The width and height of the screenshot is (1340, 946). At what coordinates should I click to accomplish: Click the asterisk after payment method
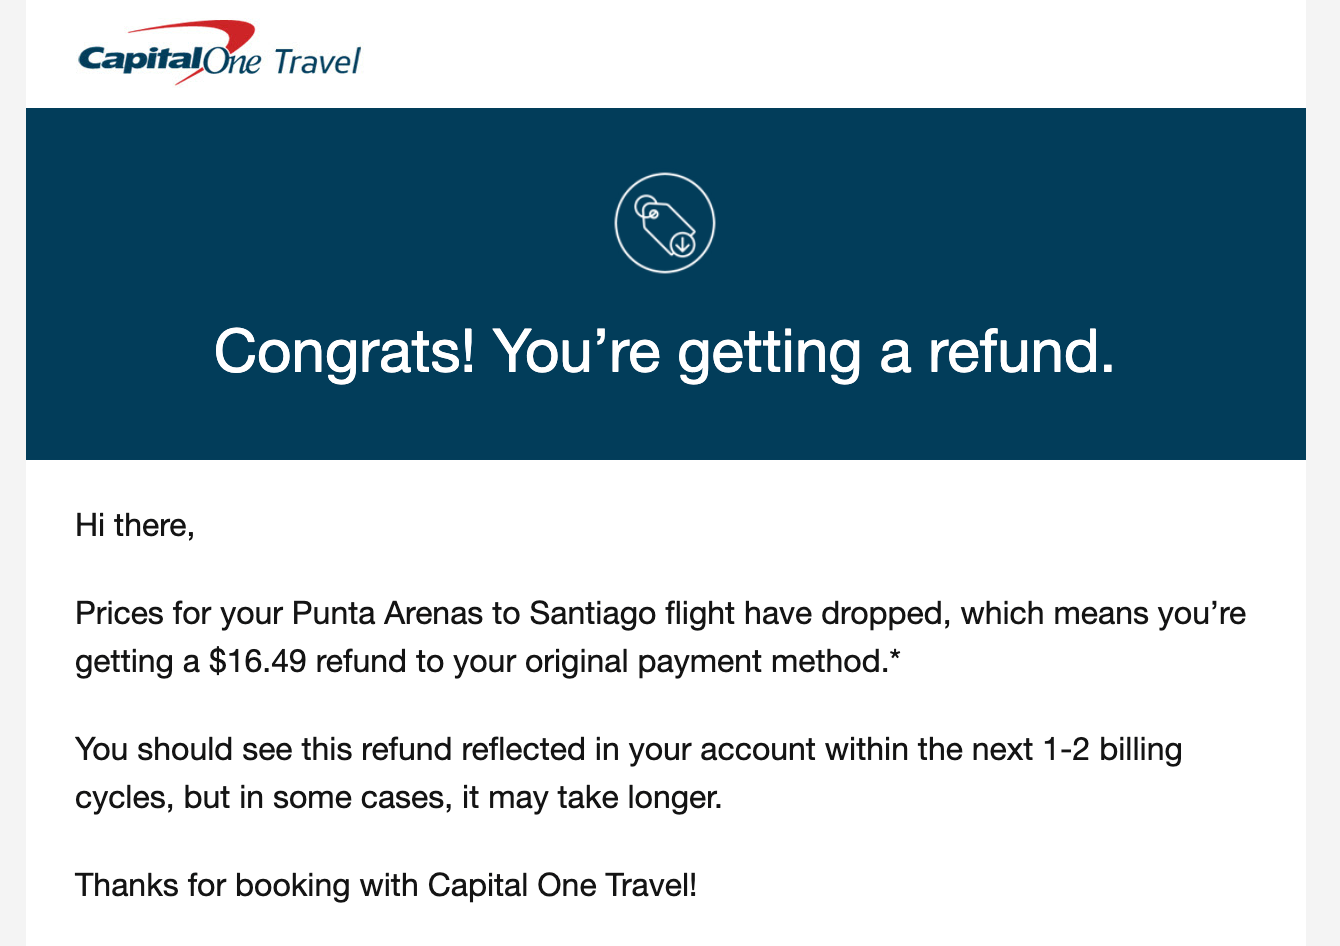[x=894, y=659]
